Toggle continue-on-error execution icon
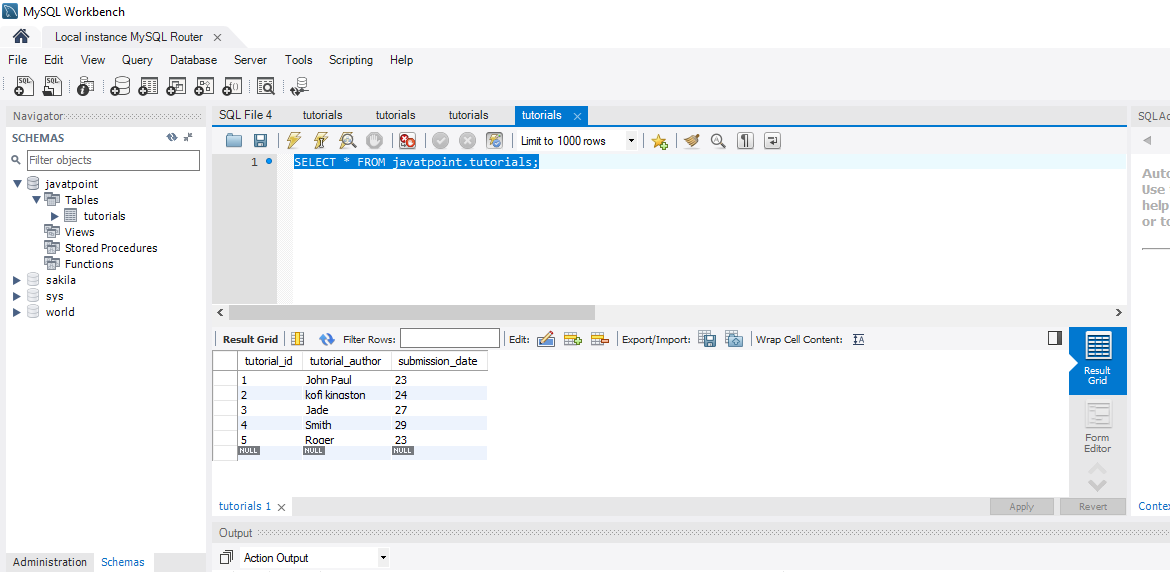 point(407,140)
